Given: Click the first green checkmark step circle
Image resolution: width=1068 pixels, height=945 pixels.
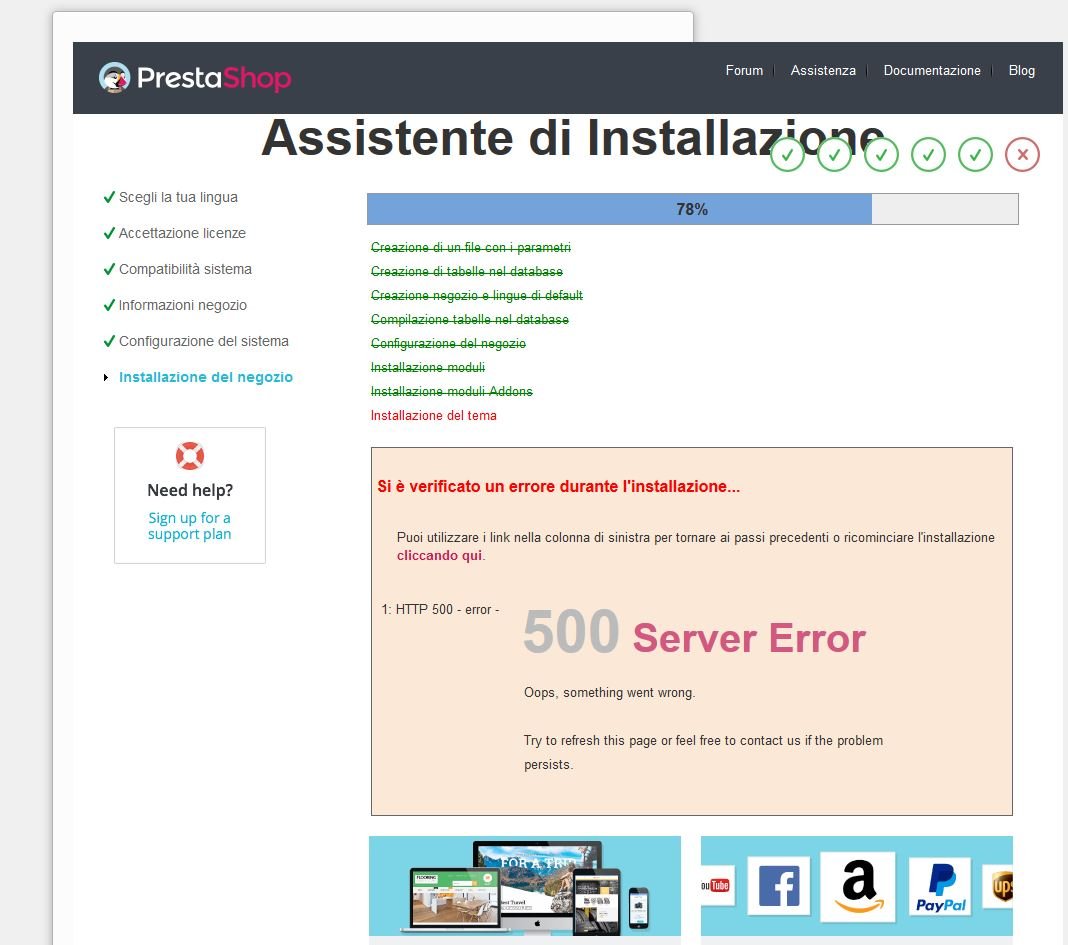Looking at the screenshot, I should [787, 155].
